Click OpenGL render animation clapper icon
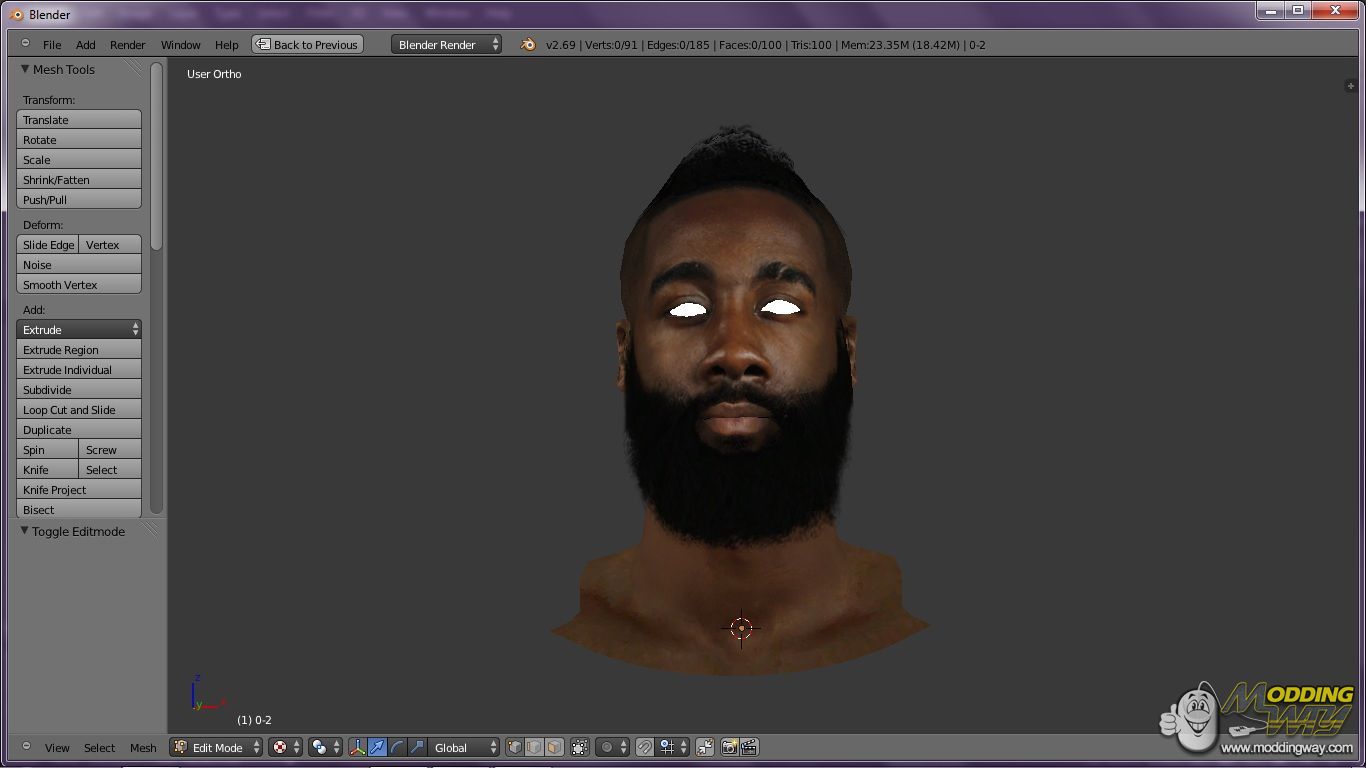This screenshot has width=1366, height=768. [749, 747]
